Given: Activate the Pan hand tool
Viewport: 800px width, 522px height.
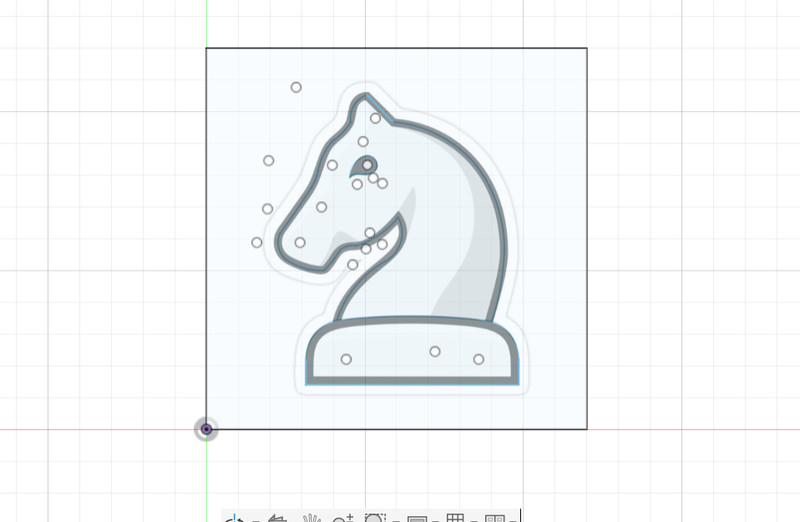Looking at the screenshot, I should point(312,518).
